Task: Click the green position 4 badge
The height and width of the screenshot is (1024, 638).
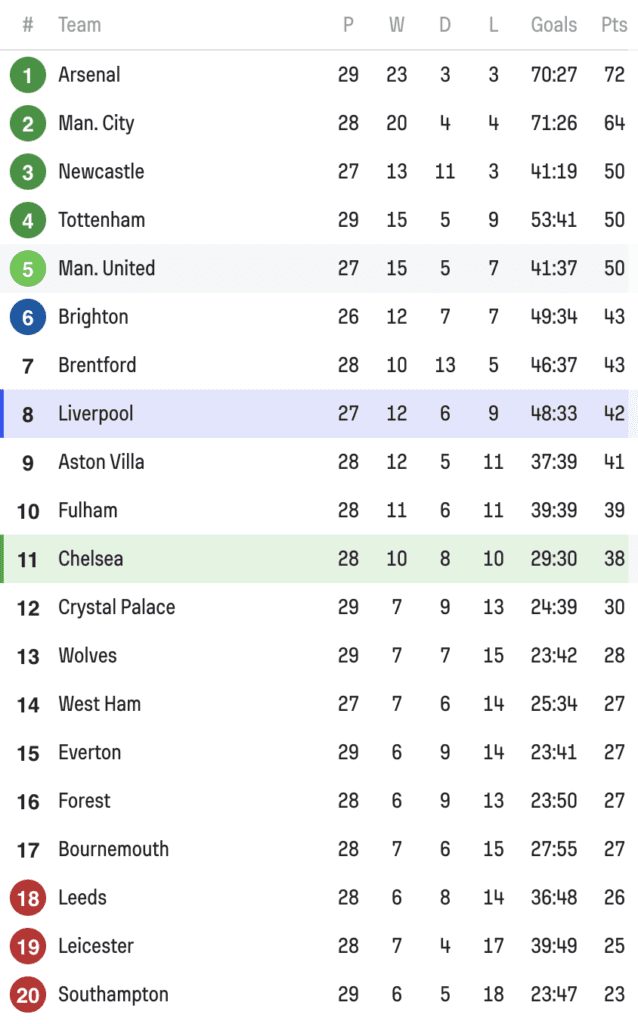Action: tap(28, 220)
